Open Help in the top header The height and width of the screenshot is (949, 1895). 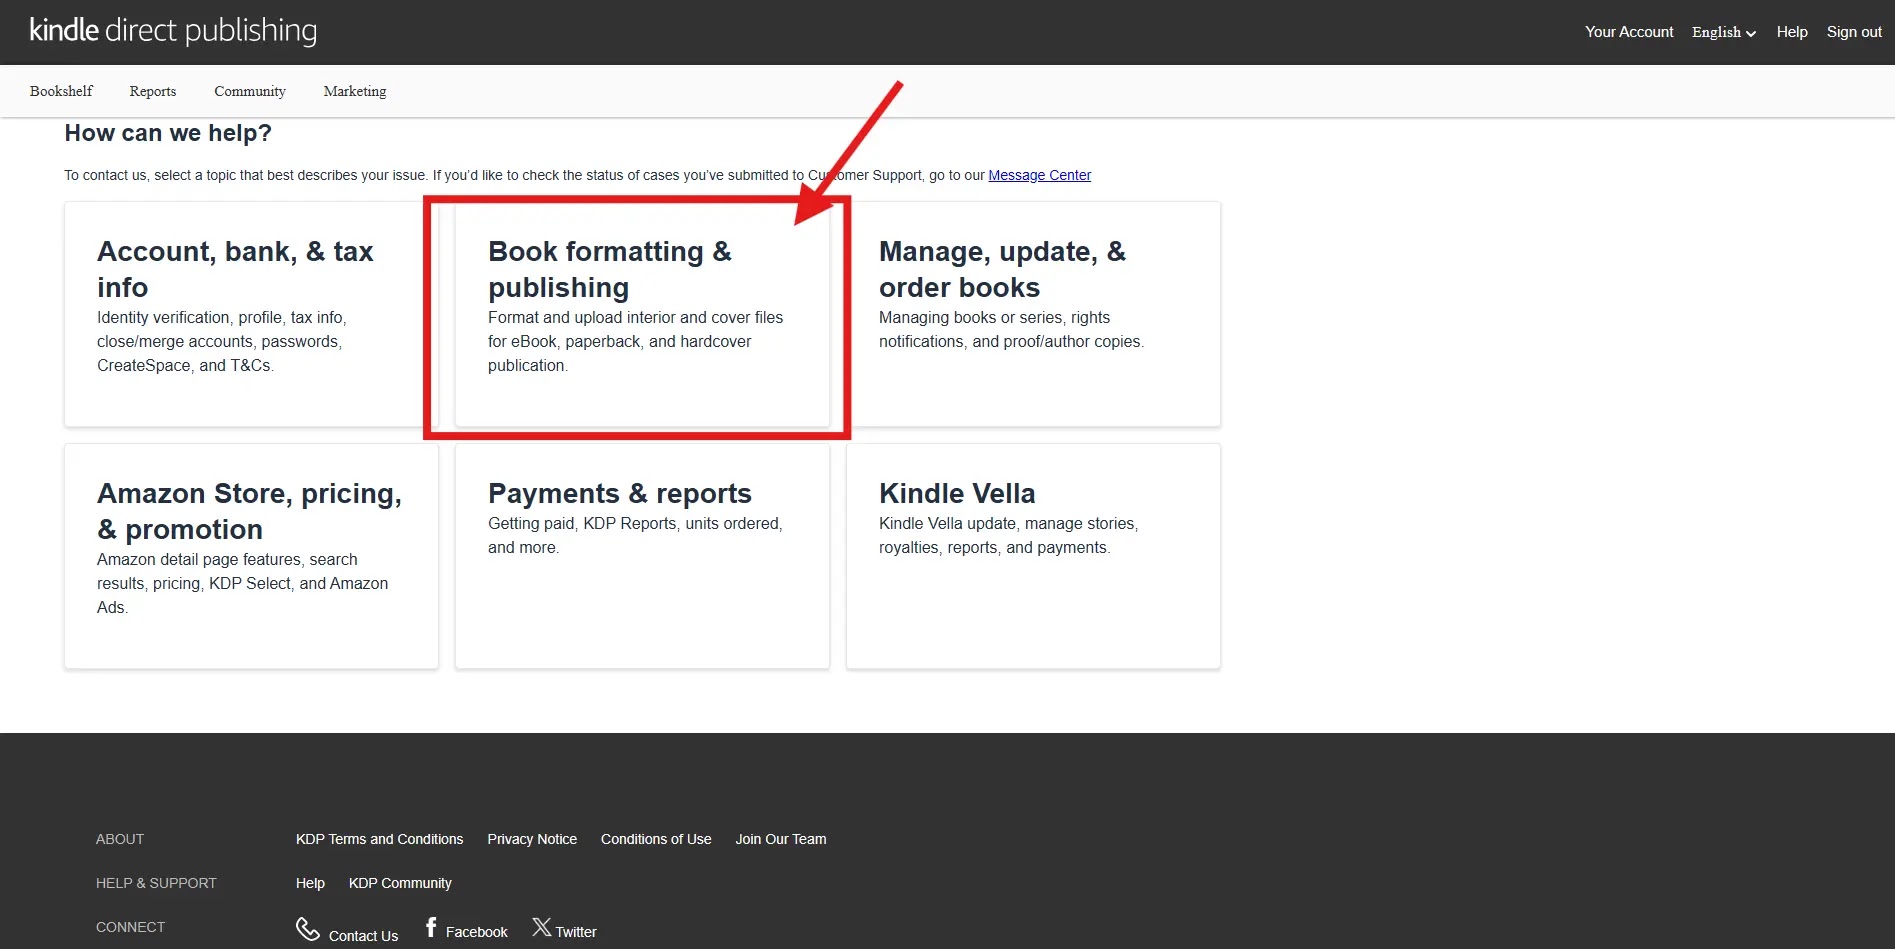pyautogui.click(x=1792, y=32)
